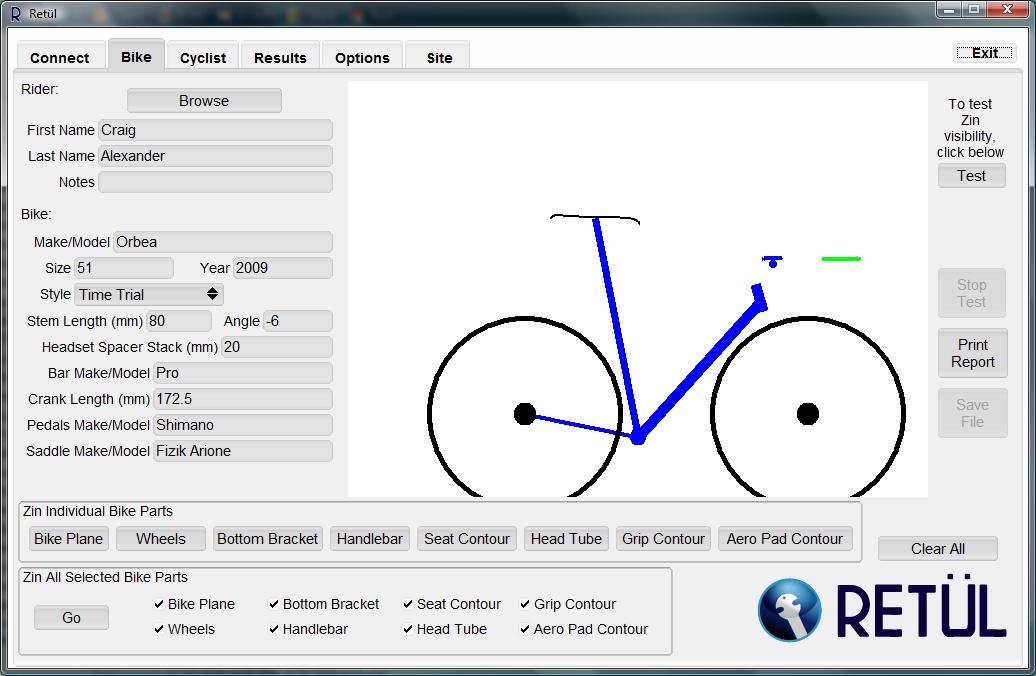The height and width of the screenshot is (676, 1036).
Task: Uncheck the Grip Contour checkbox
Action: click(525, 603)
